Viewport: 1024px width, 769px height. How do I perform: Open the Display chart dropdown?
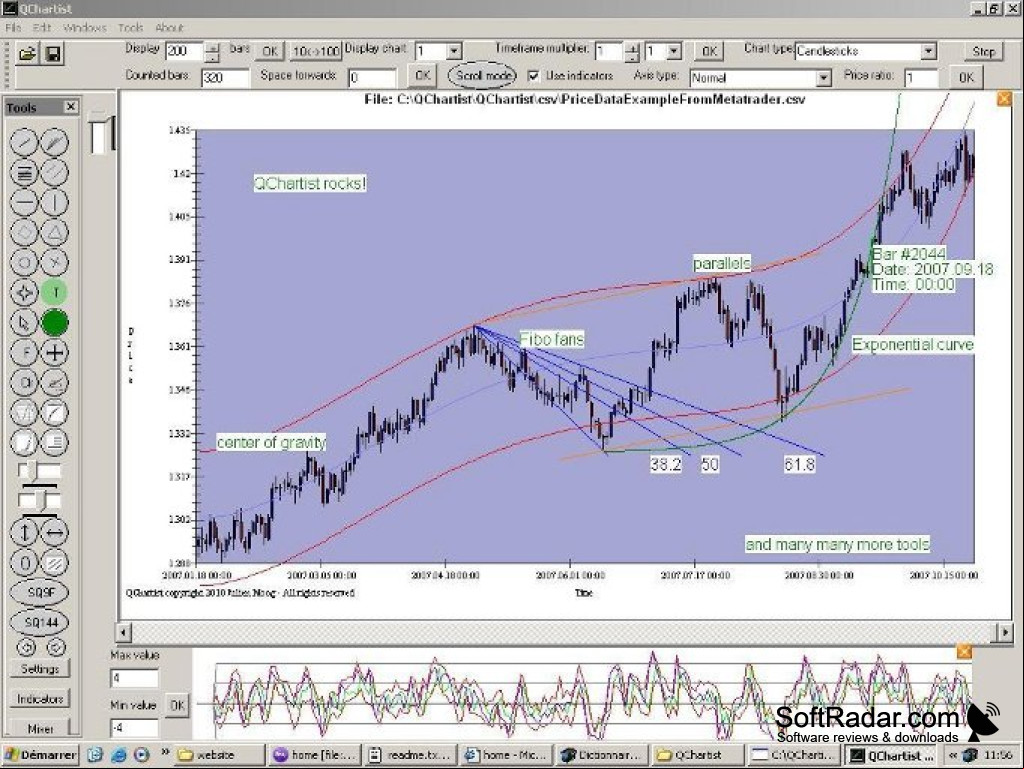[453, 51]
